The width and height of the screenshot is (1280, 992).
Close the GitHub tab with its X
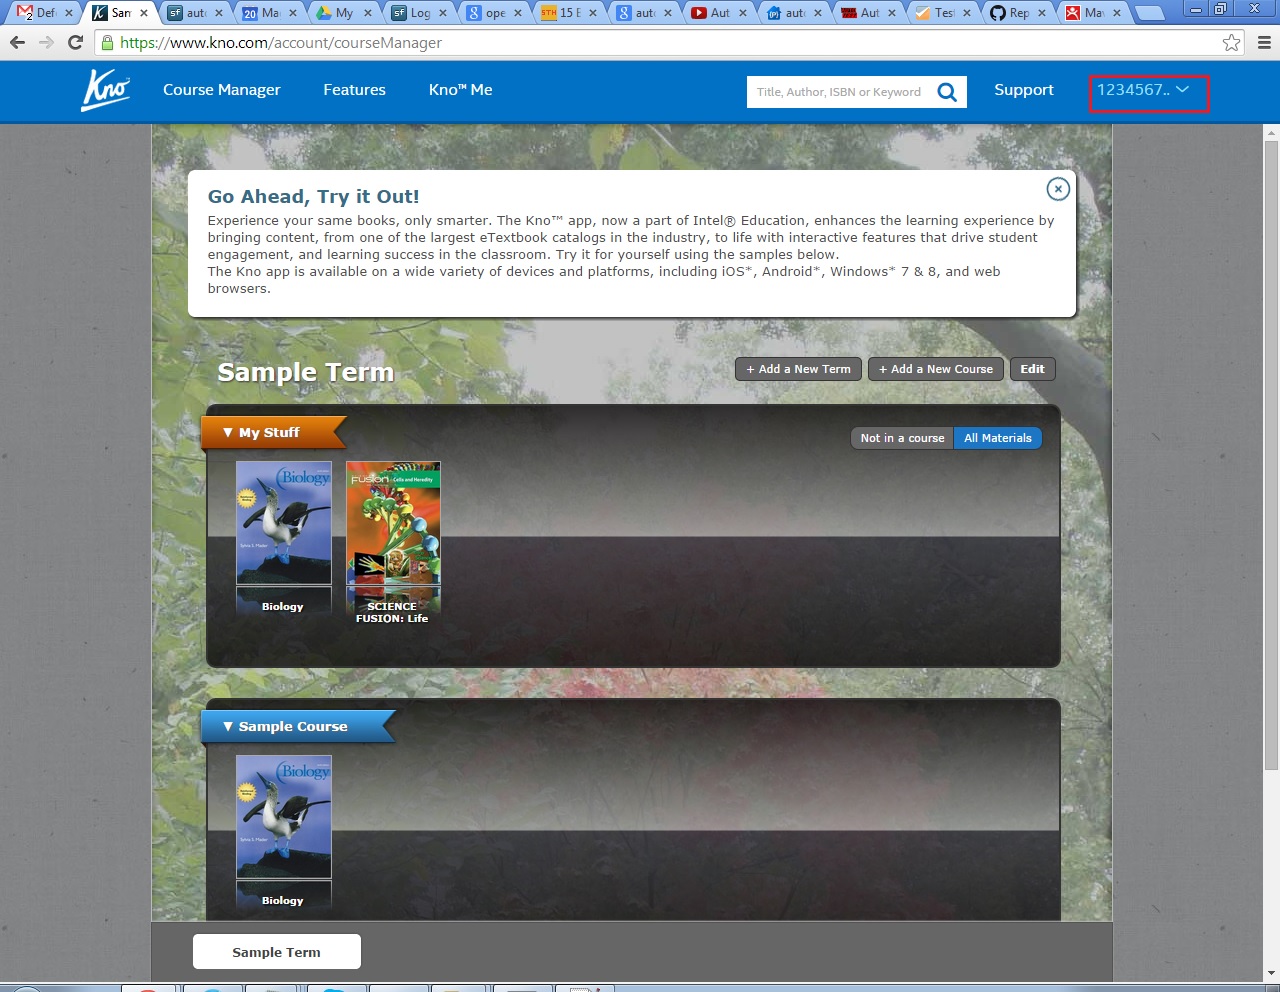[1043, 13]
